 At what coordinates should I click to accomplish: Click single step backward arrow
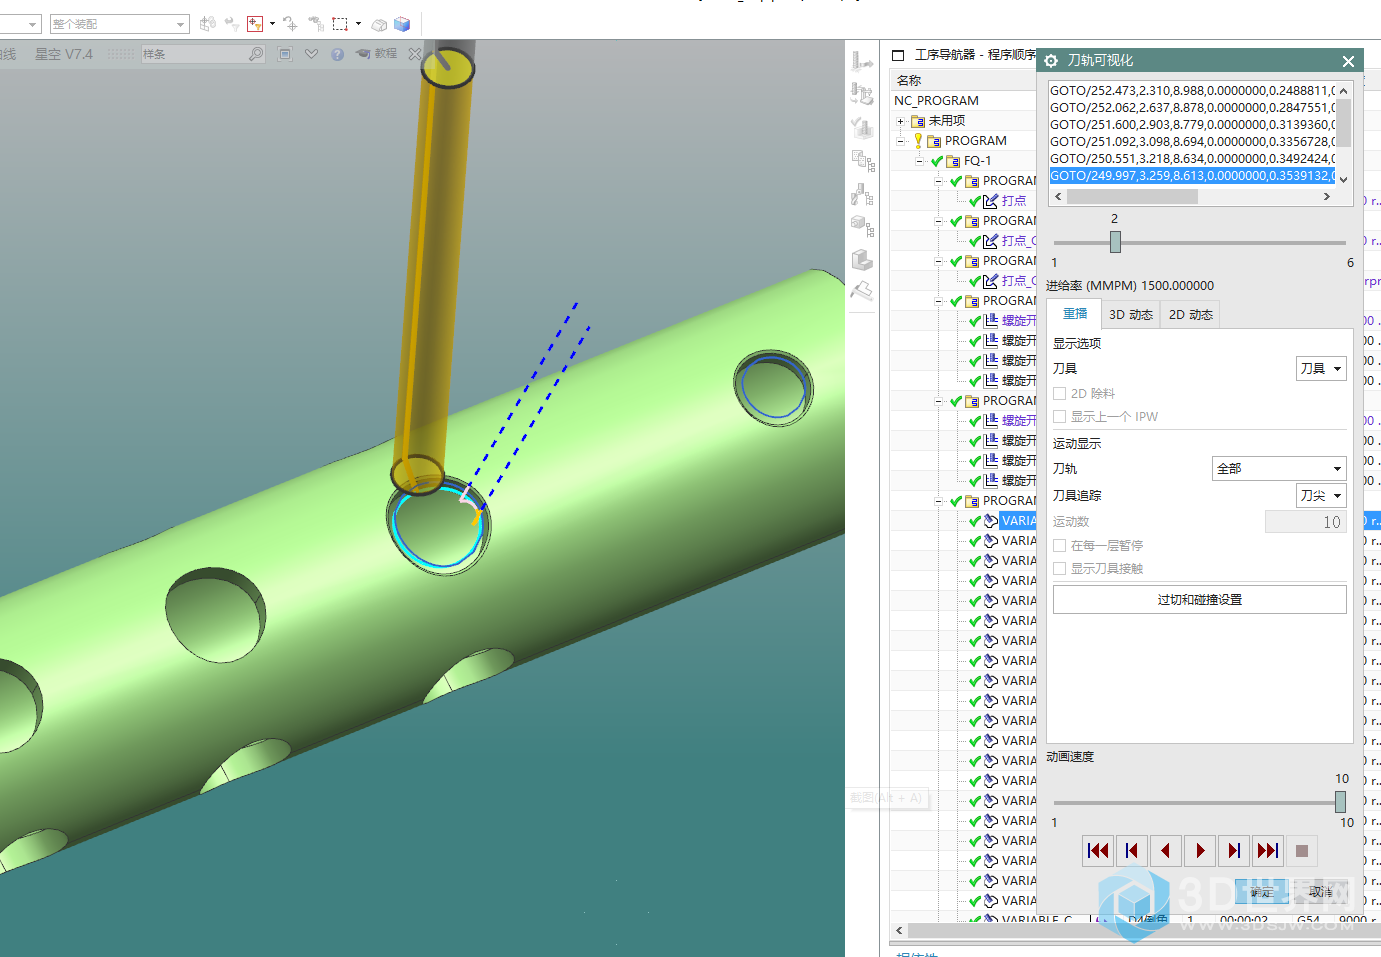click(1166, 851)
